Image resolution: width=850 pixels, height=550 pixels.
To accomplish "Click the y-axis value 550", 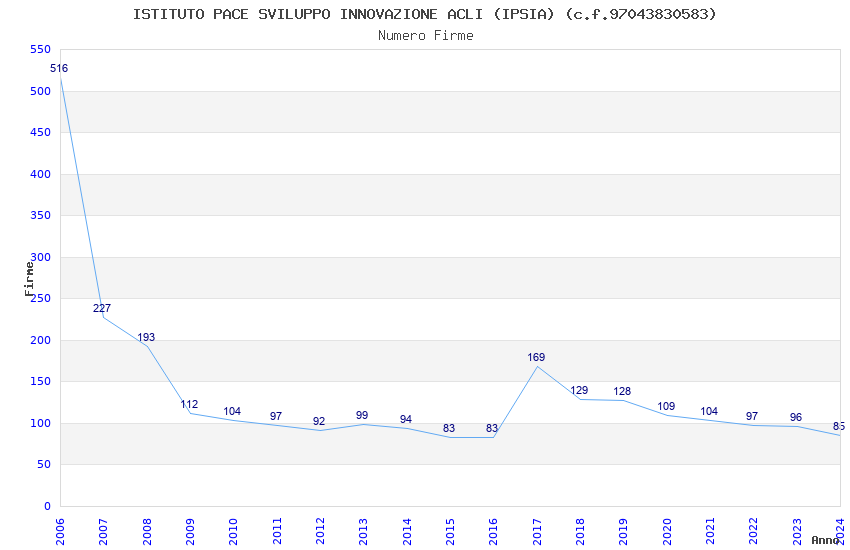I will click(41, 49).
